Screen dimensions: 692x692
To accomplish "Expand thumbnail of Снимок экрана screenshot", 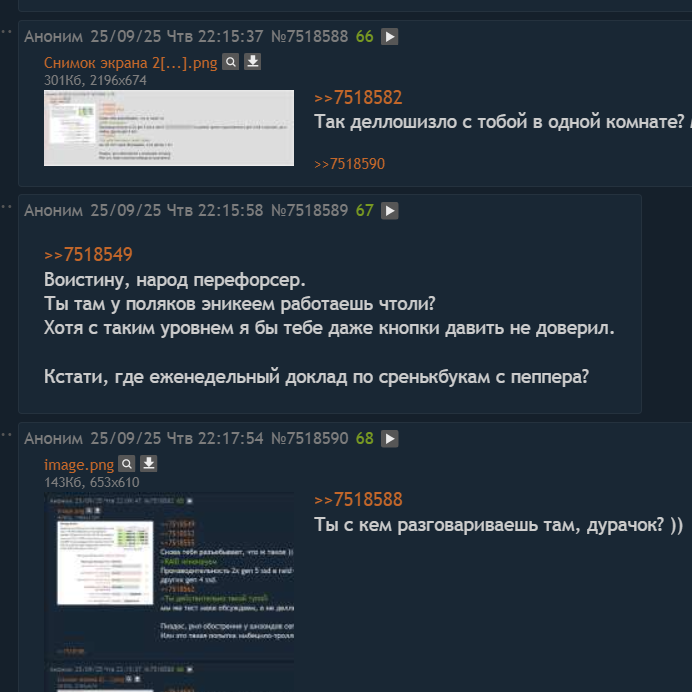I will [x=169, y=128].
